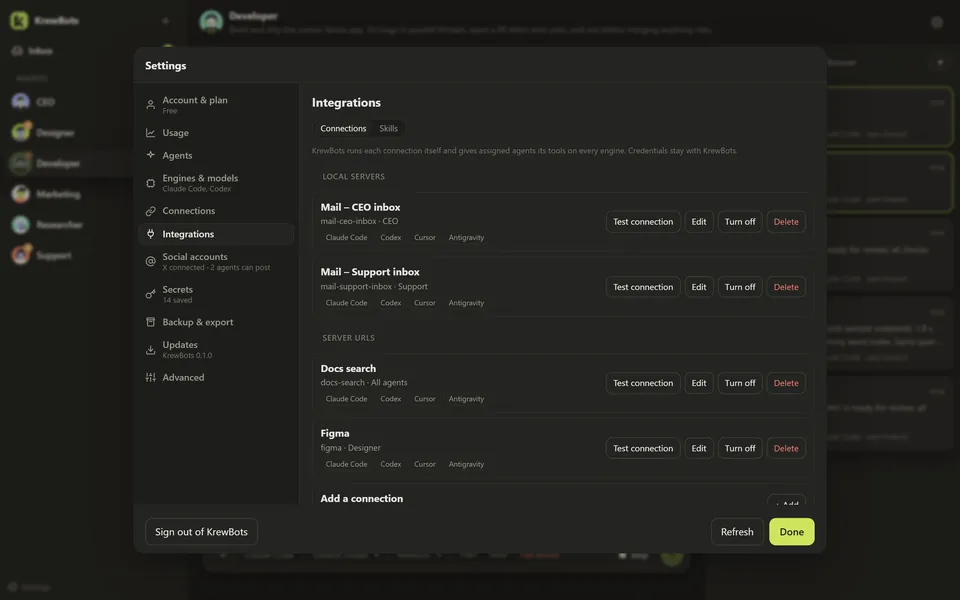
Task: Select the Researcher agent avatar in the main window sidebar
Action: pyautogui.click(x=21, y=225)
